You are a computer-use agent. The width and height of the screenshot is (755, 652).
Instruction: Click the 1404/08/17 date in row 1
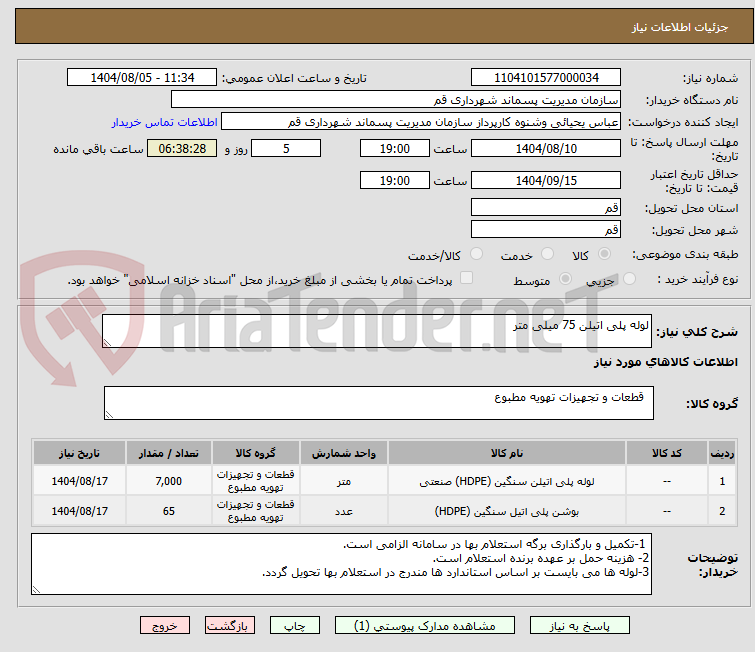[79, 481]
